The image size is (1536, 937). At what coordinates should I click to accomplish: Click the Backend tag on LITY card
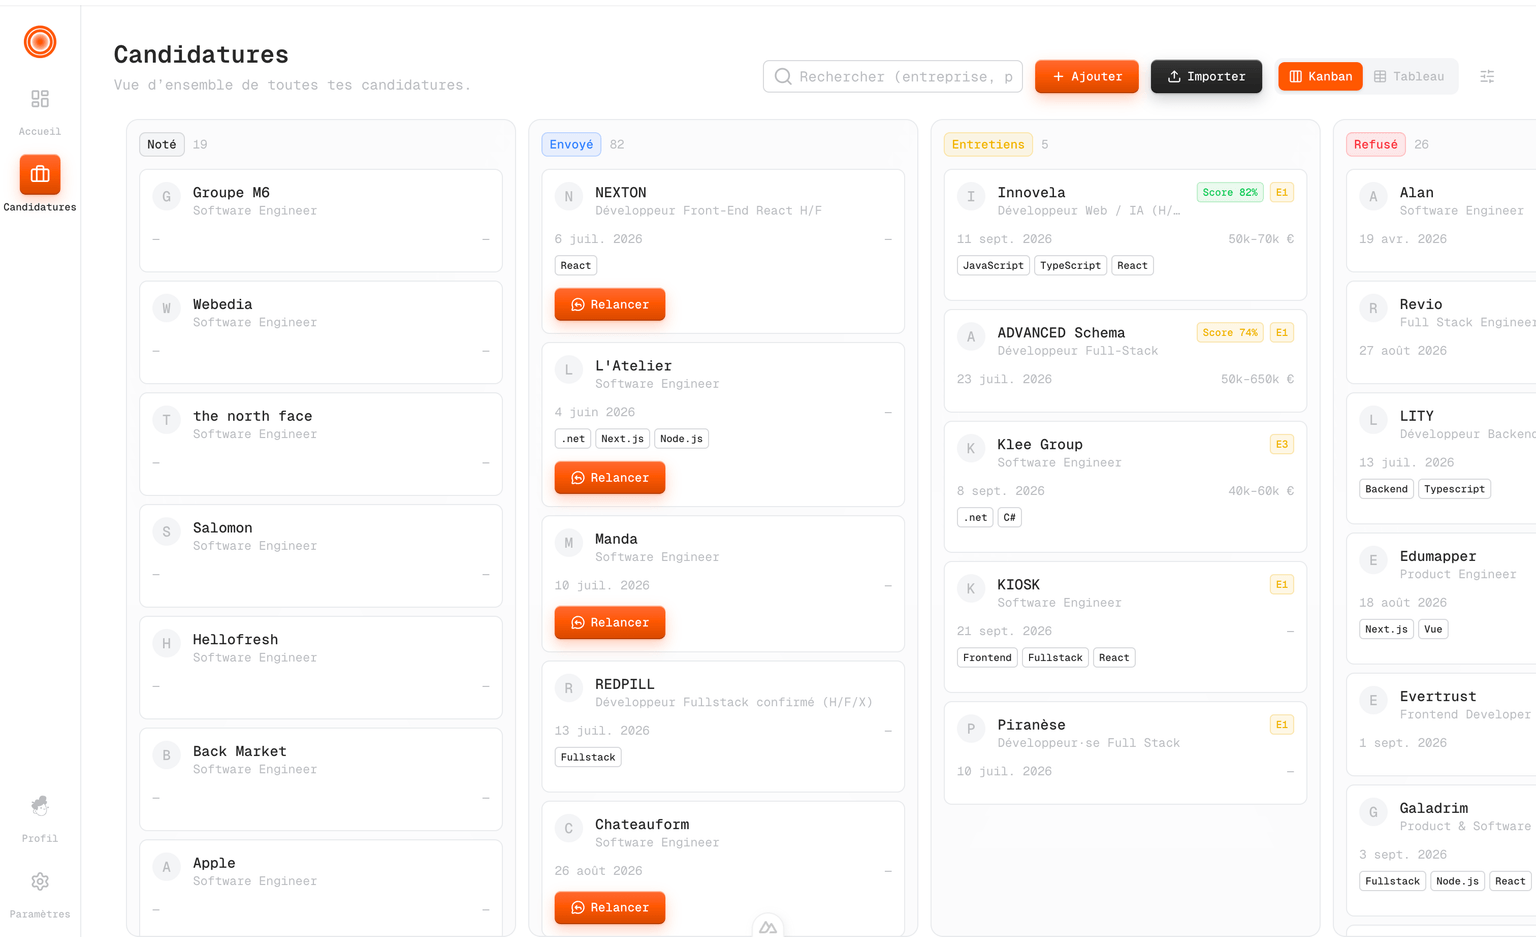pos(1386,489)
